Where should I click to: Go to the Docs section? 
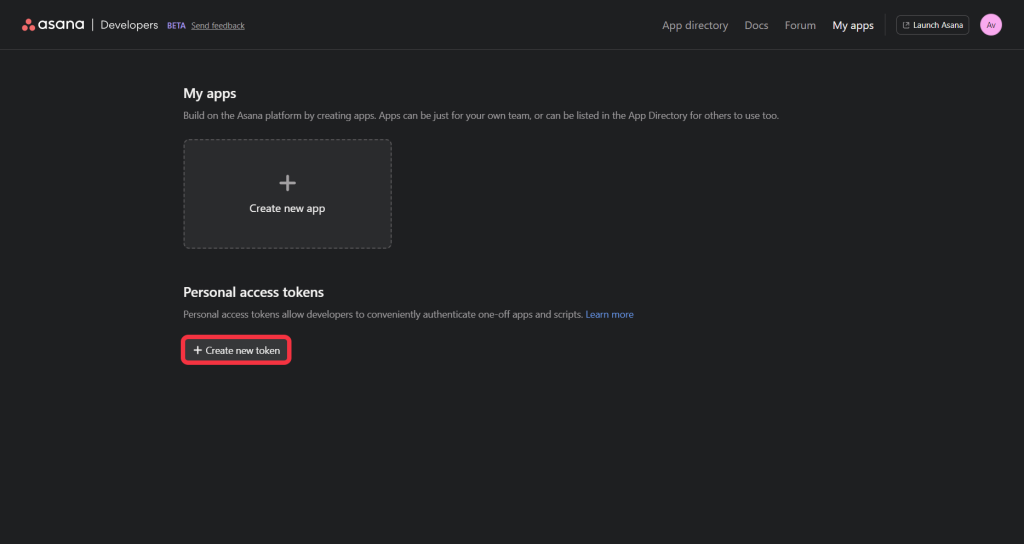pos(756,25)
